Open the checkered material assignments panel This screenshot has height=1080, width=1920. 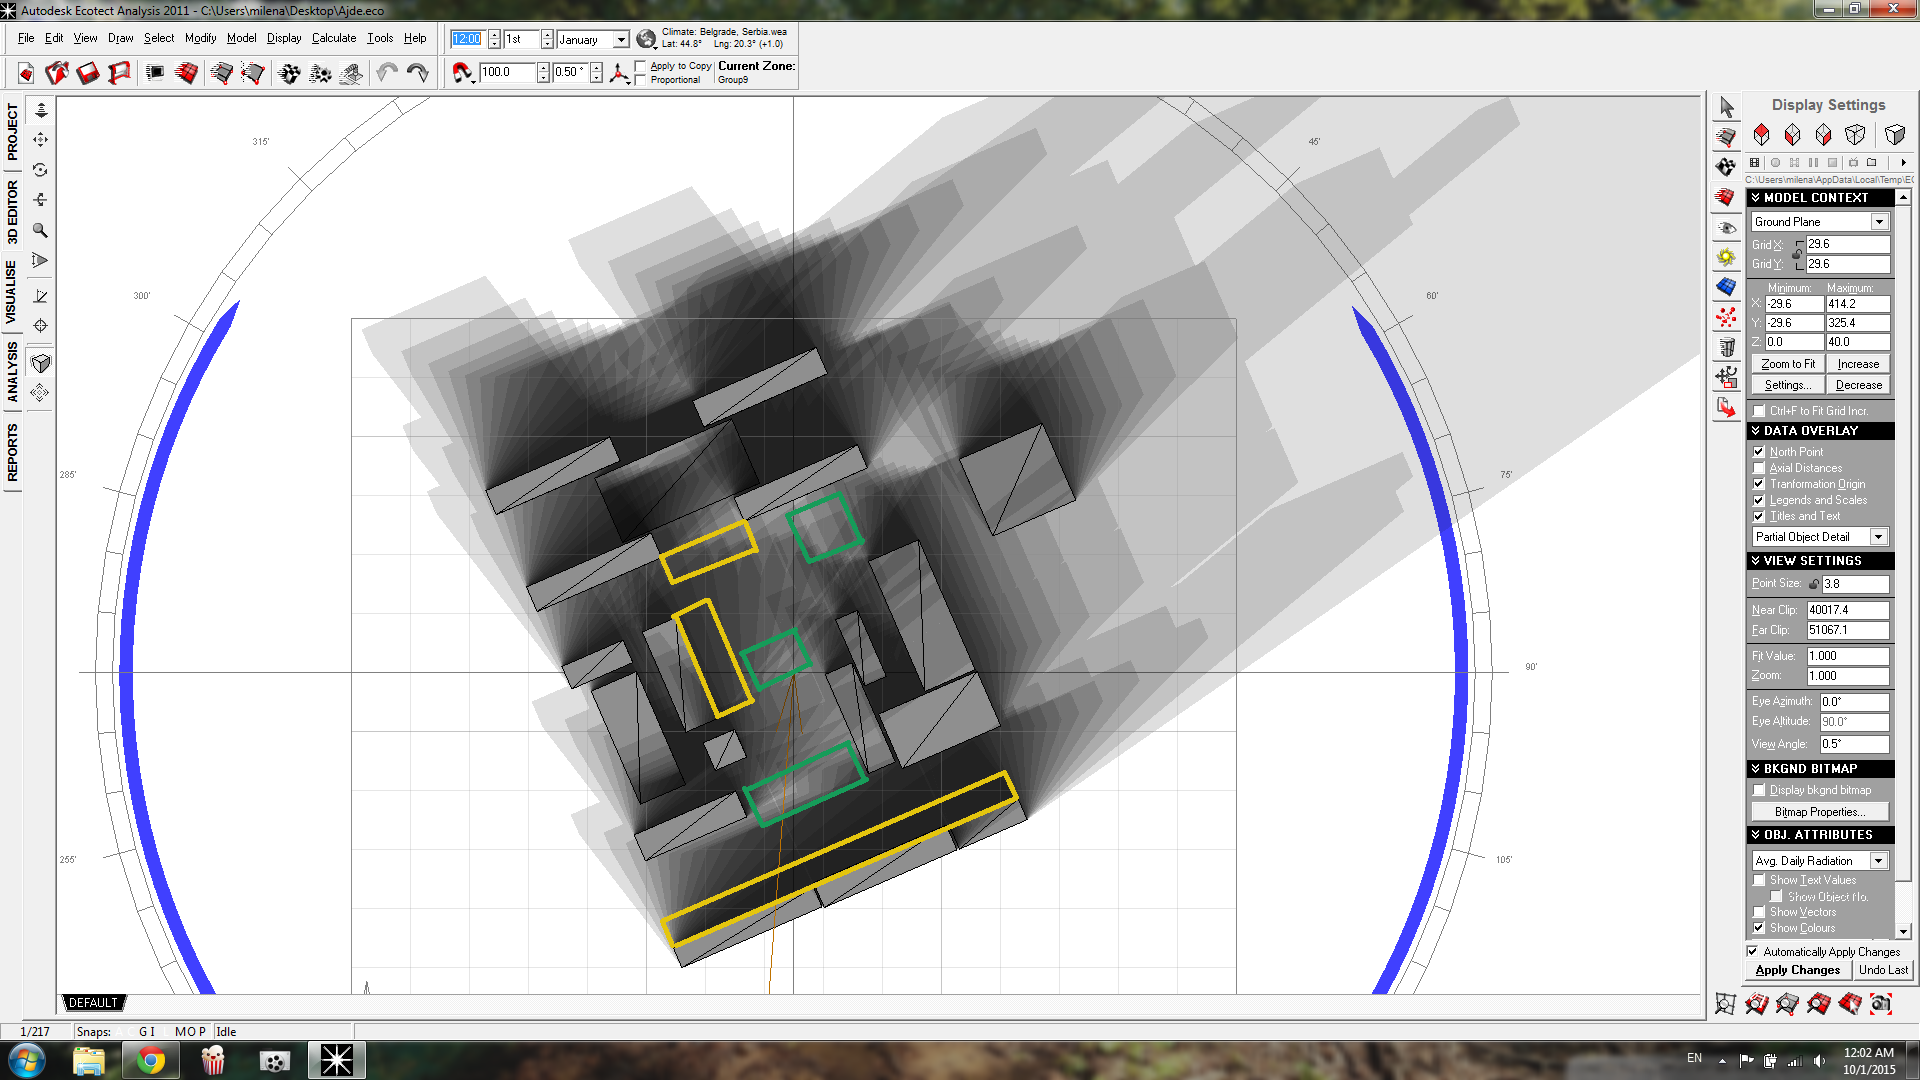pos(1727,167)
